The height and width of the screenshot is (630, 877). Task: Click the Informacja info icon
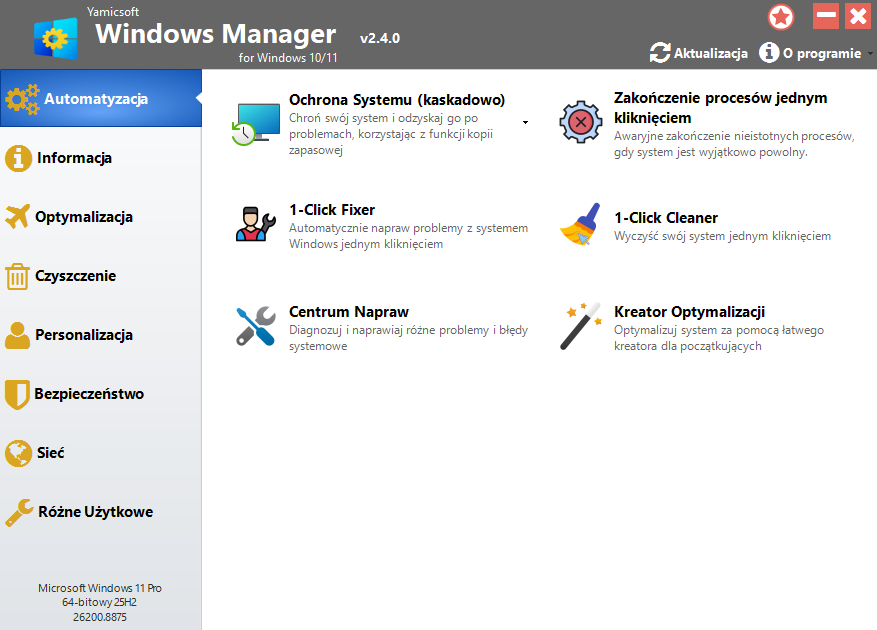pyautogui.click(x=18, y=158)
